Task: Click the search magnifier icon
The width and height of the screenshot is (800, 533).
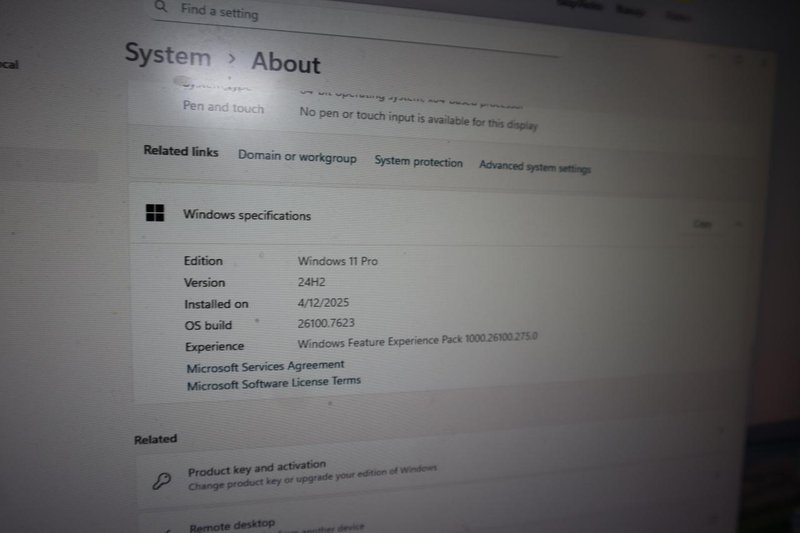Action: point(161,6)
